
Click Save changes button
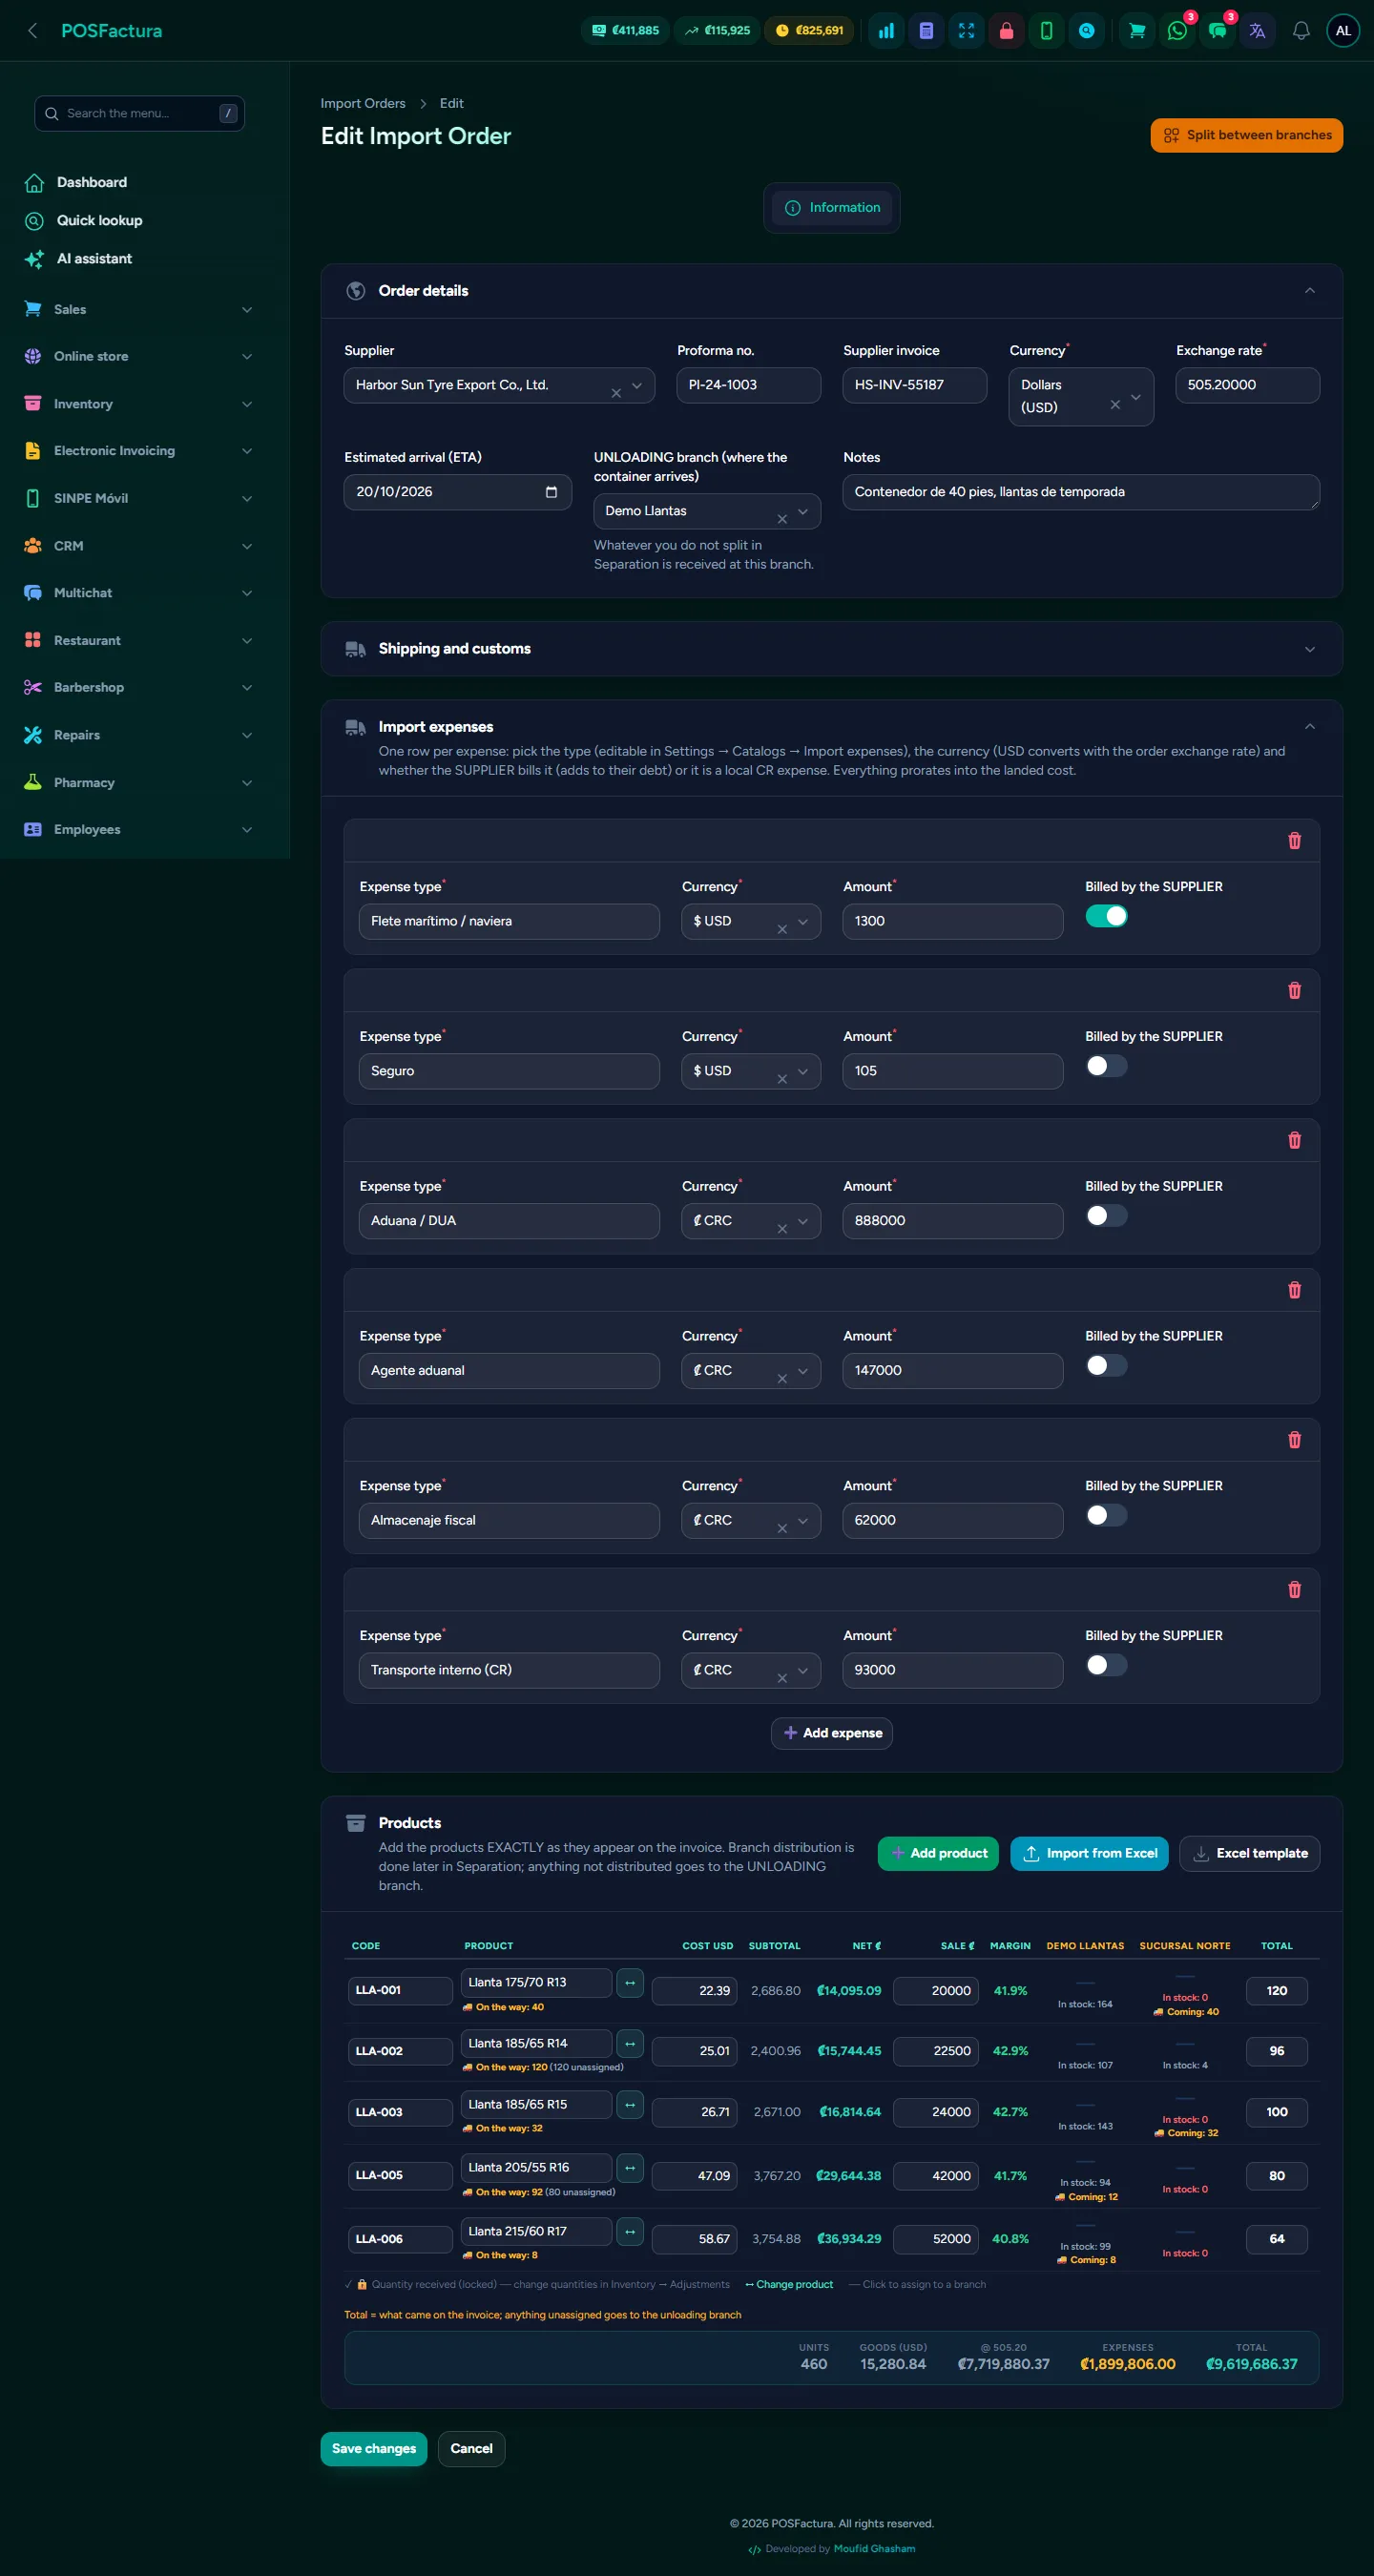click(374, 2448)
